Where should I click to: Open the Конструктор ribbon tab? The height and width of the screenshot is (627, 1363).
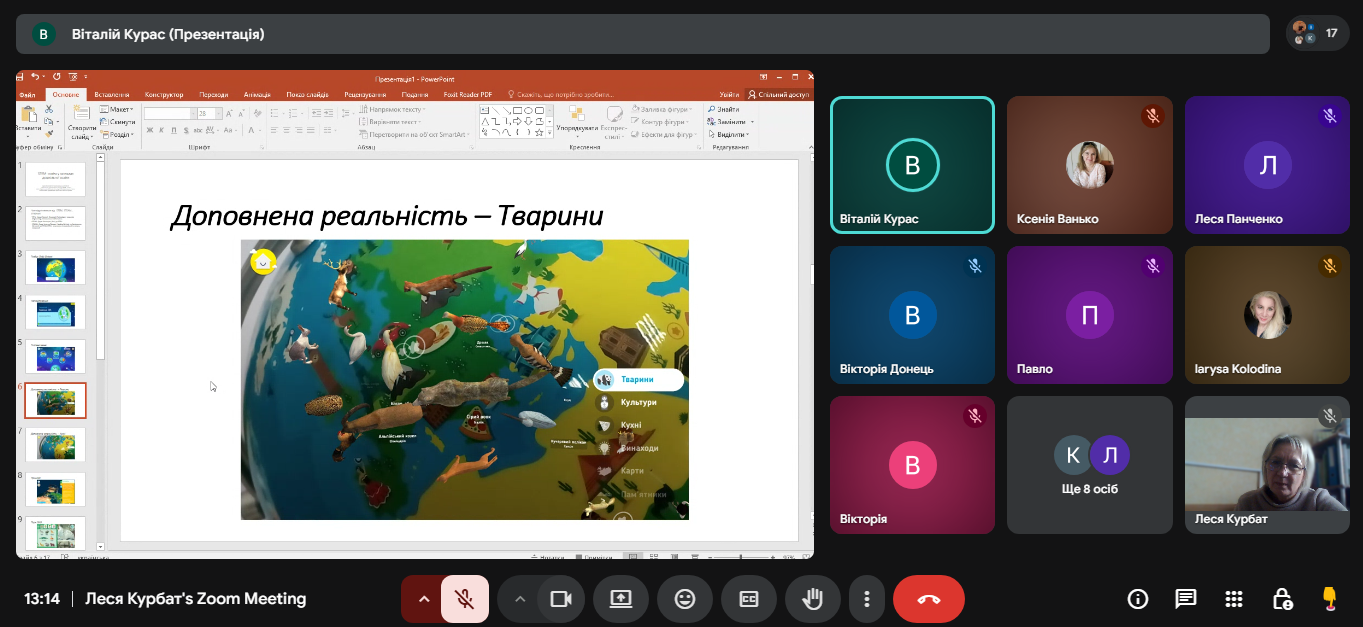[x=164, y=95]
